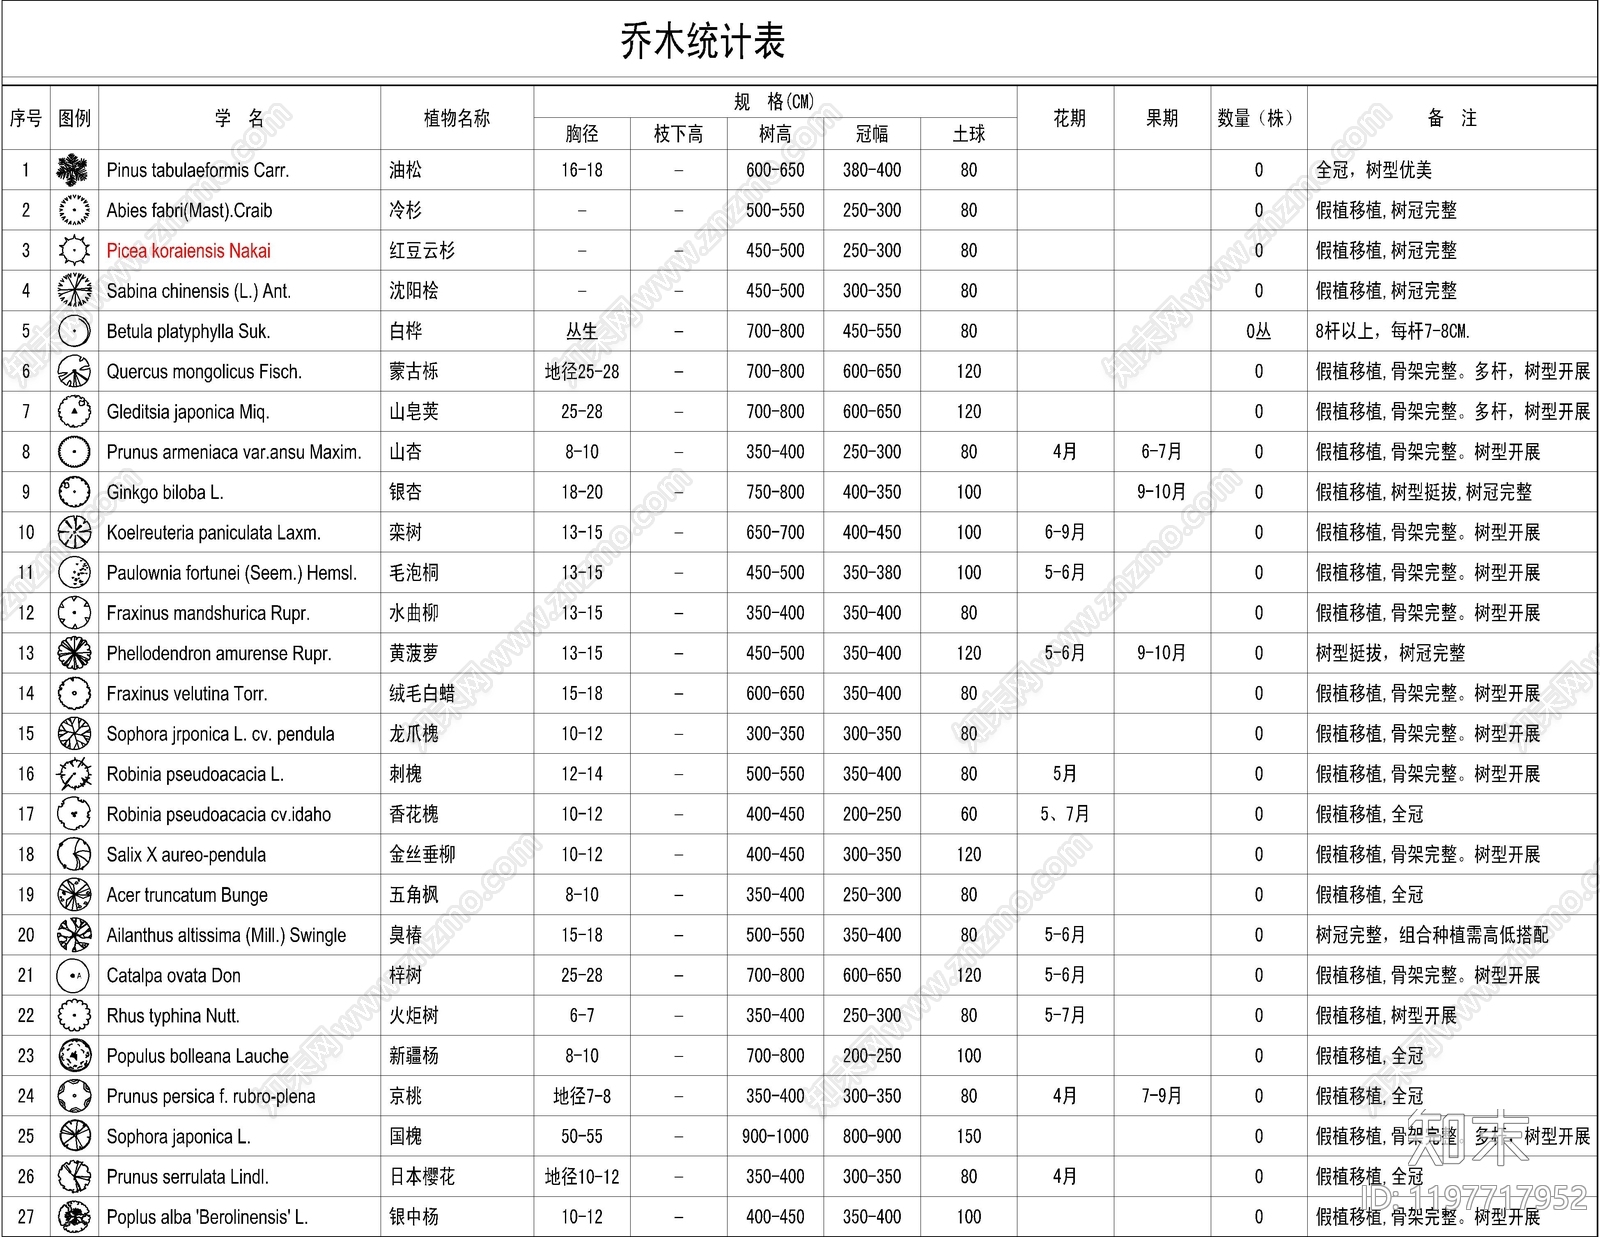Click the Paulownia fortunei legend symbol
This screenshot has height=1237, width=1600.
click(x=74, y=572)
